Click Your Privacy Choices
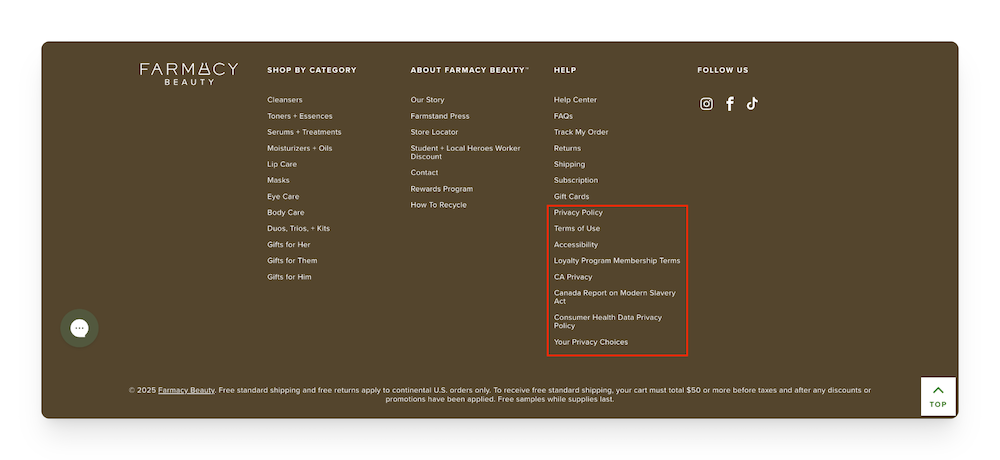The image size is (1000, 460). (x=591, y=342)
